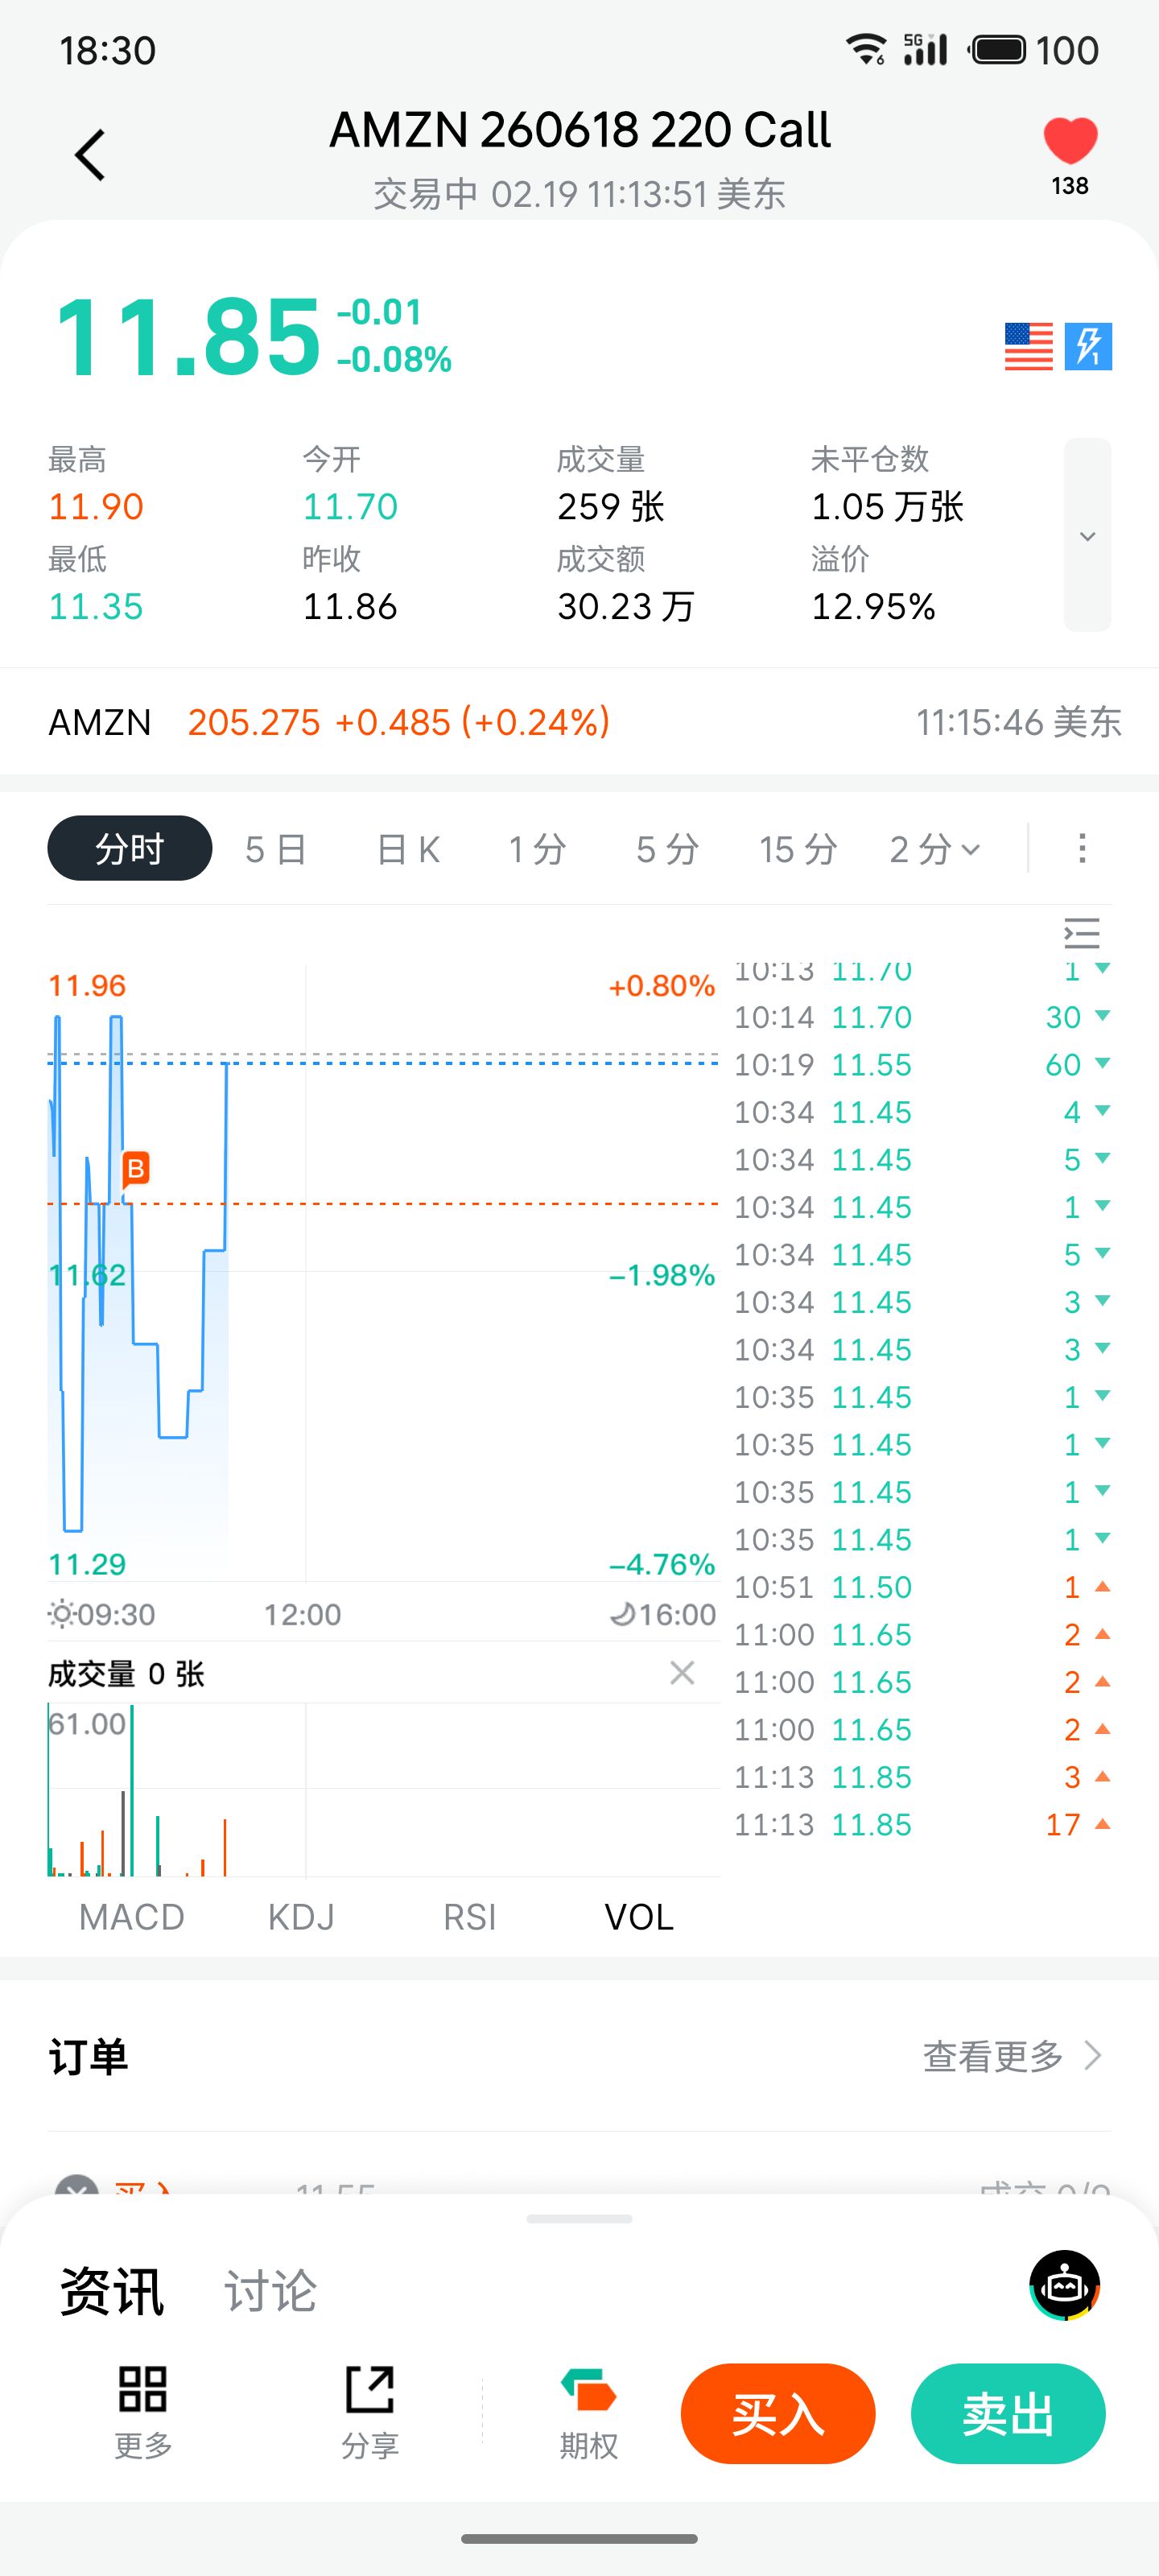Image resolution: width=1159 pixels, height=2576 pixels.
Task: Tap the B buy marker on chart
Action: point(136,1168)
